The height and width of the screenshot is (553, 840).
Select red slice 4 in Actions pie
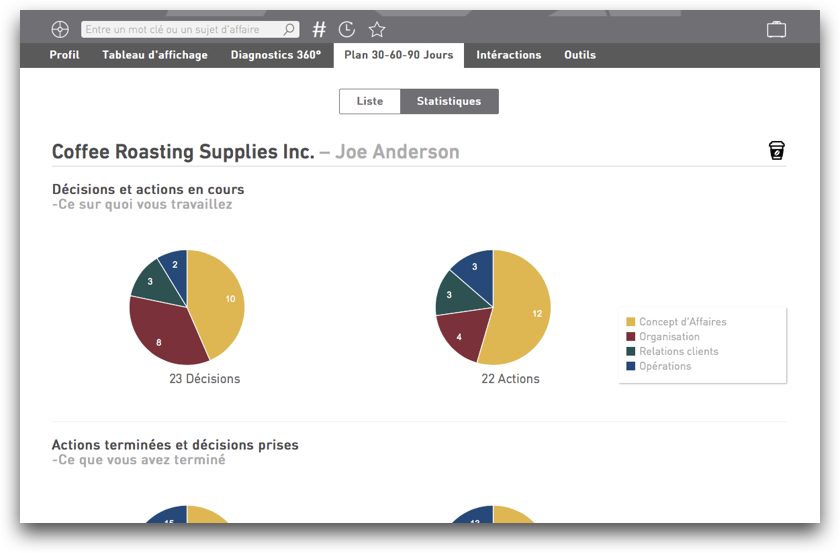coord(463,332)
